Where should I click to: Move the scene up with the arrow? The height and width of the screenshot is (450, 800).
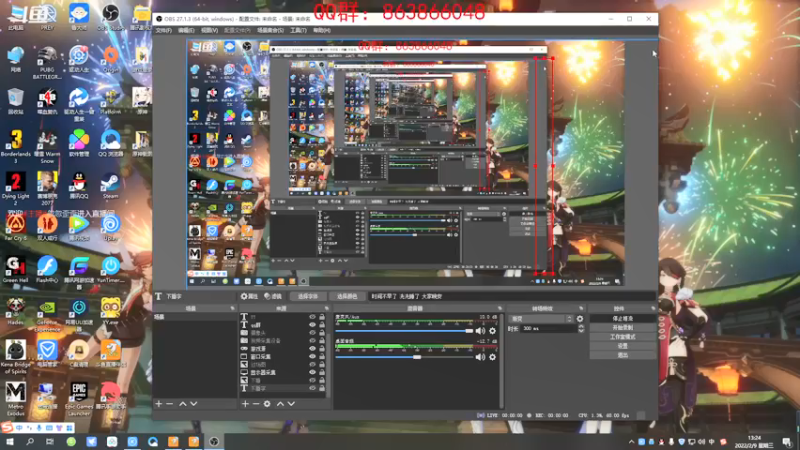(183, 404)
